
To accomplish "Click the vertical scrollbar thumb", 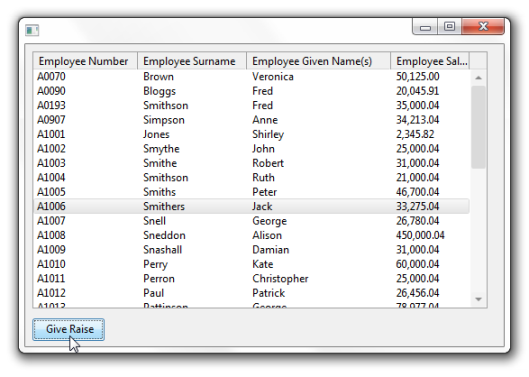I will (x=478, y=127).
